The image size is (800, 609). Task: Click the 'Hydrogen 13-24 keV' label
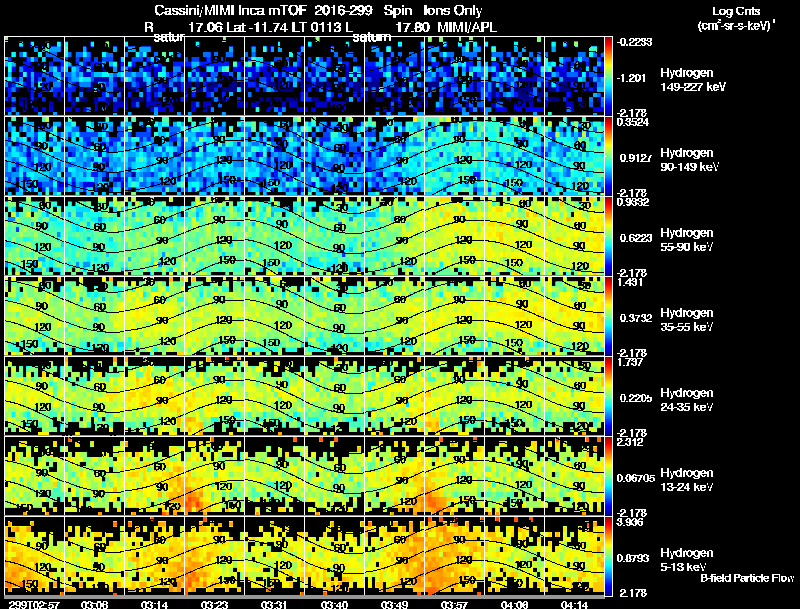coord(687,480)
